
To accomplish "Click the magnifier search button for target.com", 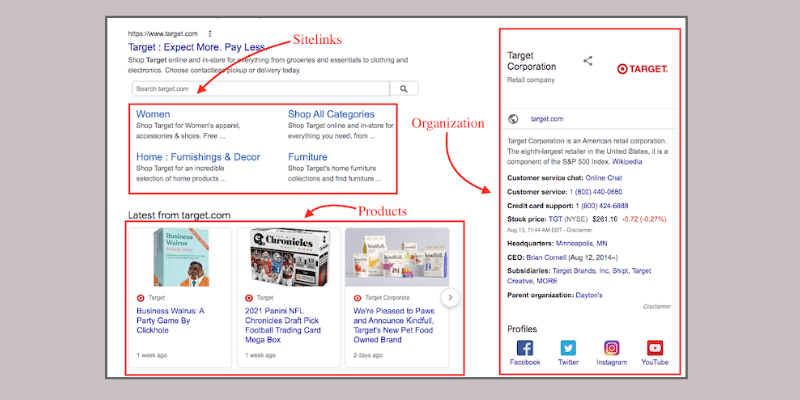I will click(x=404, y=89).
